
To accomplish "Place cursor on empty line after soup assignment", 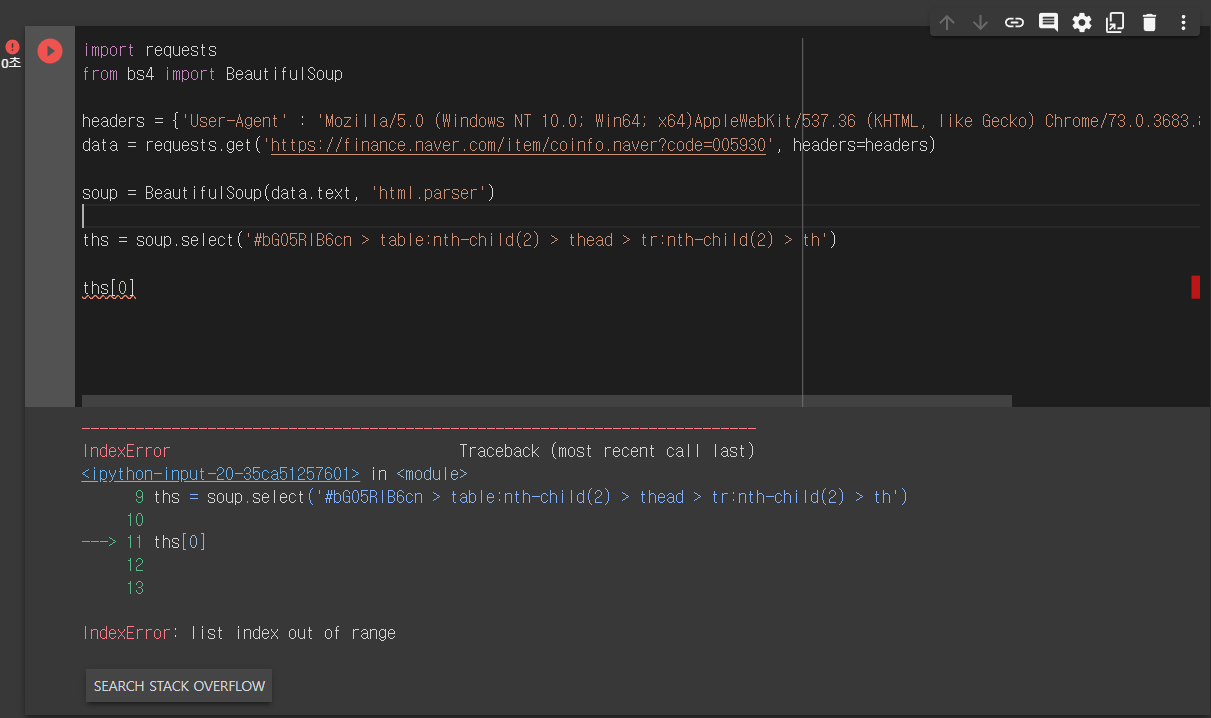I will click(640, 216).
